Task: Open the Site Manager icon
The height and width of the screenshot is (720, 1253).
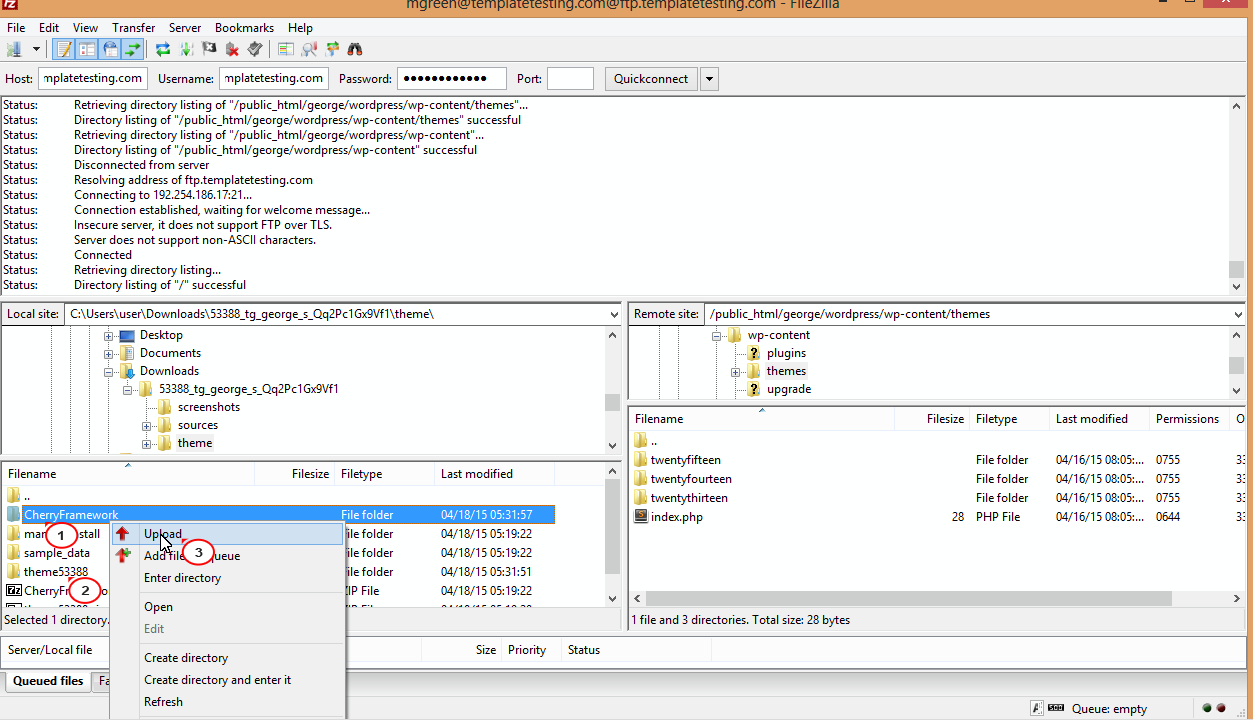Action: tap(15, 49)
